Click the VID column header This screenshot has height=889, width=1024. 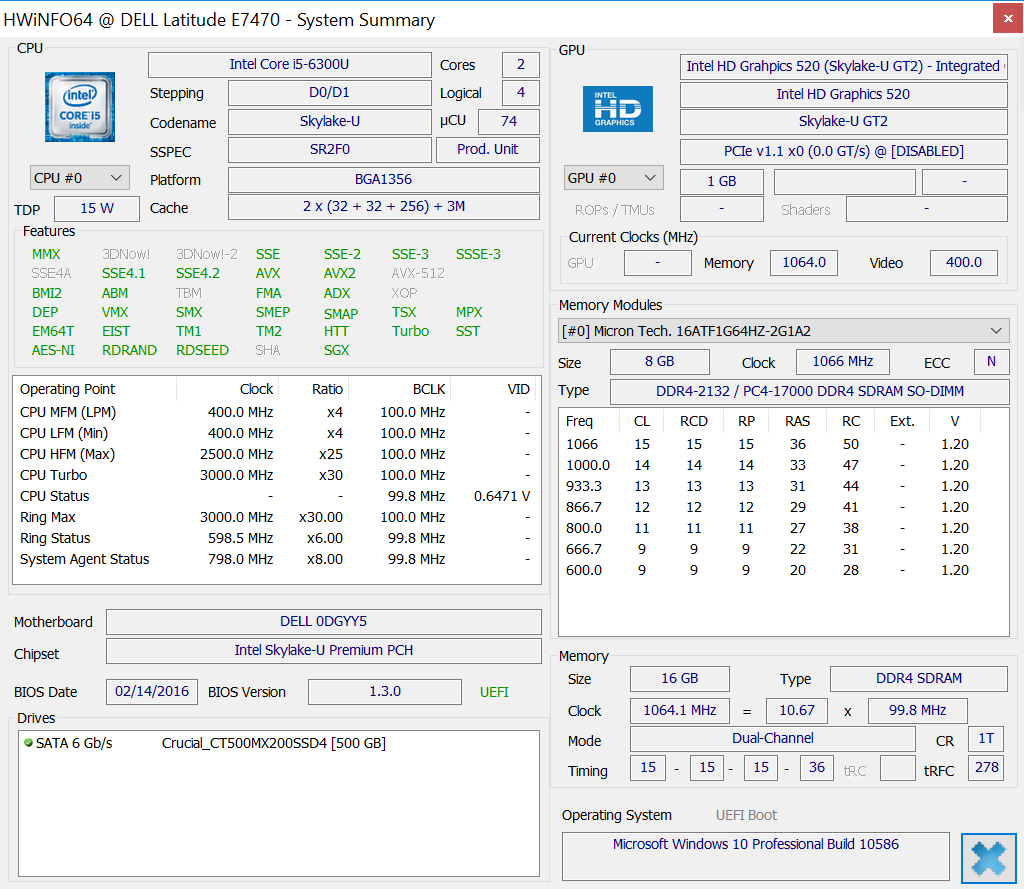[x=492, y=389]
